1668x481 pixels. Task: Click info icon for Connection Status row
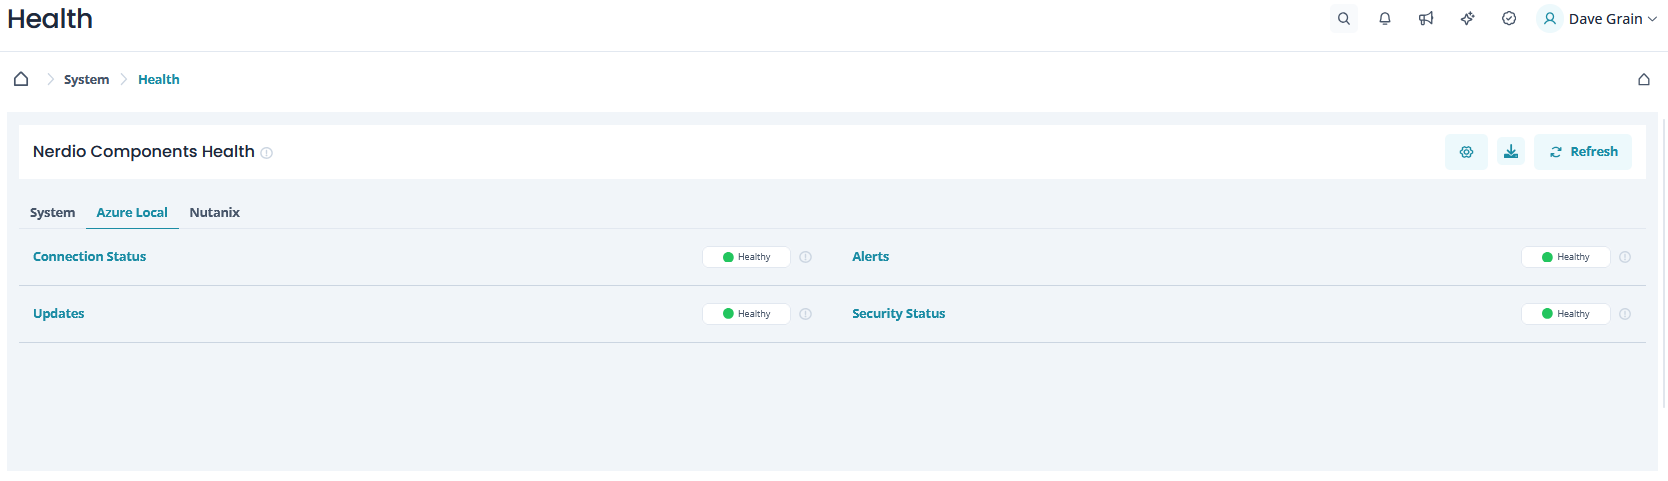(x=806, y=257)
